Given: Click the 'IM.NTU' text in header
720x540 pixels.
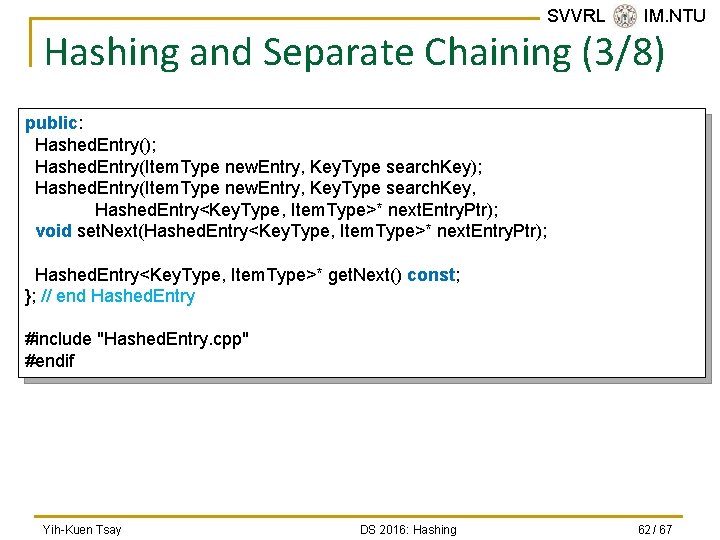Looking at the screenshot, I should click(x=674, y=16).
